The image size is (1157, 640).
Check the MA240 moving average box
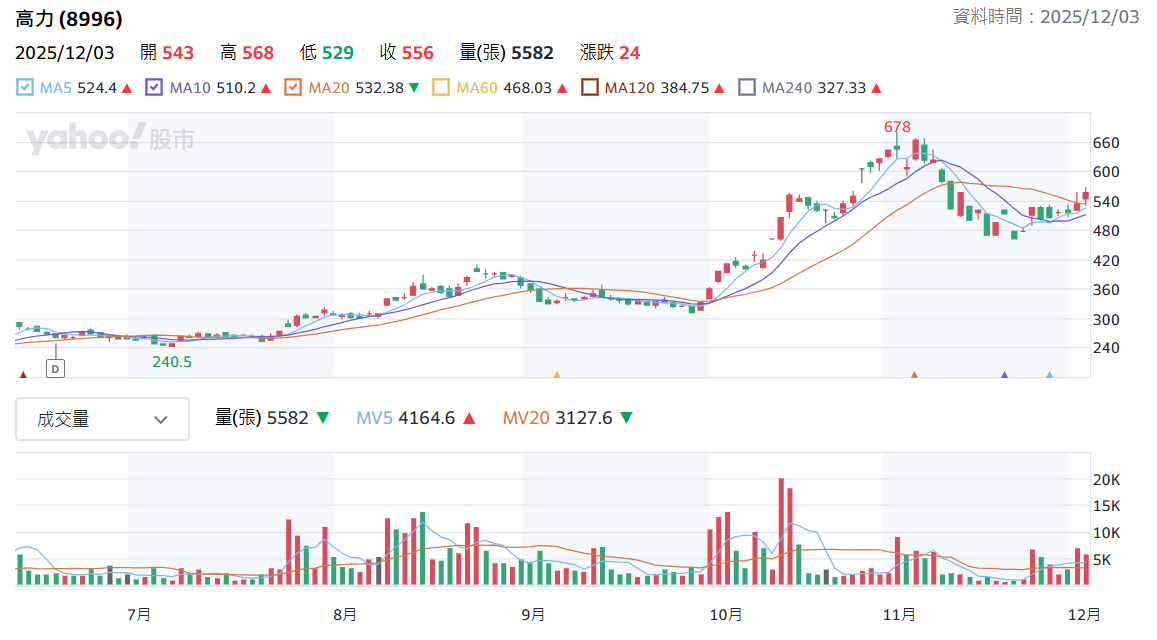click(747, 88)
